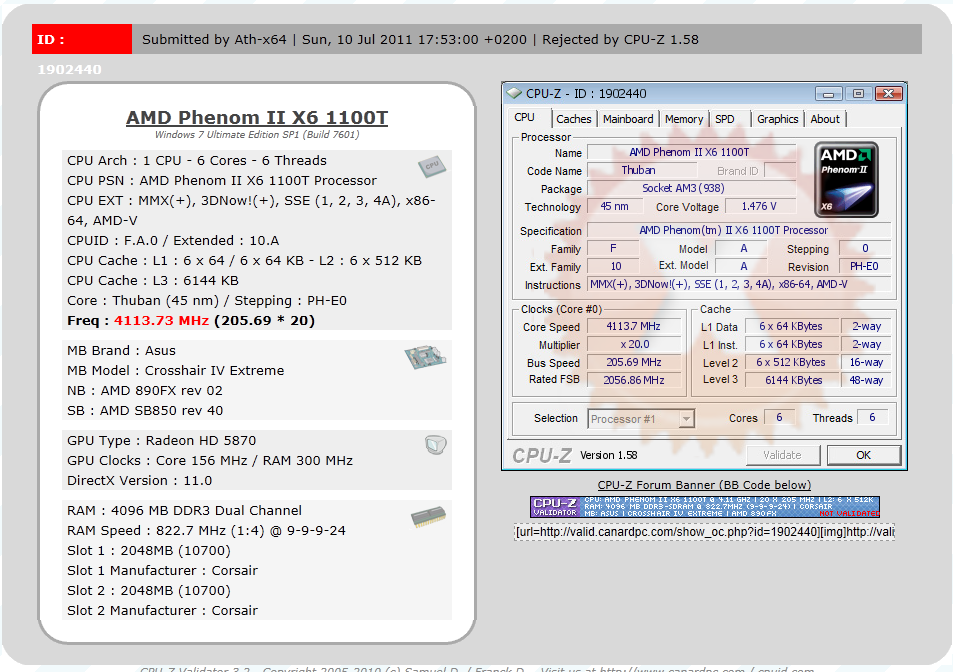Image resolution: width=953 pixels, height=672 pixels.
Task: Click the Bus Speed value 205.69 MHz
Action: click(633, 362)
